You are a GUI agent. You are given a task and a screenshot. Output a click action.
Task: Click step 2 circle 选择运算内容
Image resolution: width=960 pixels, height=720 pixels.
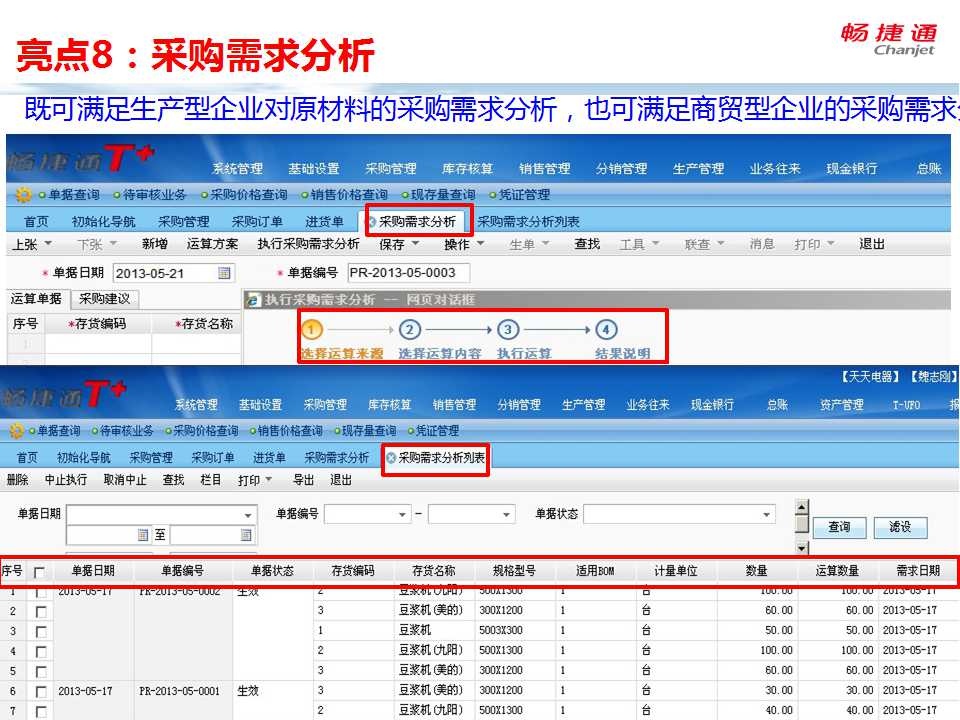(409, 330)
